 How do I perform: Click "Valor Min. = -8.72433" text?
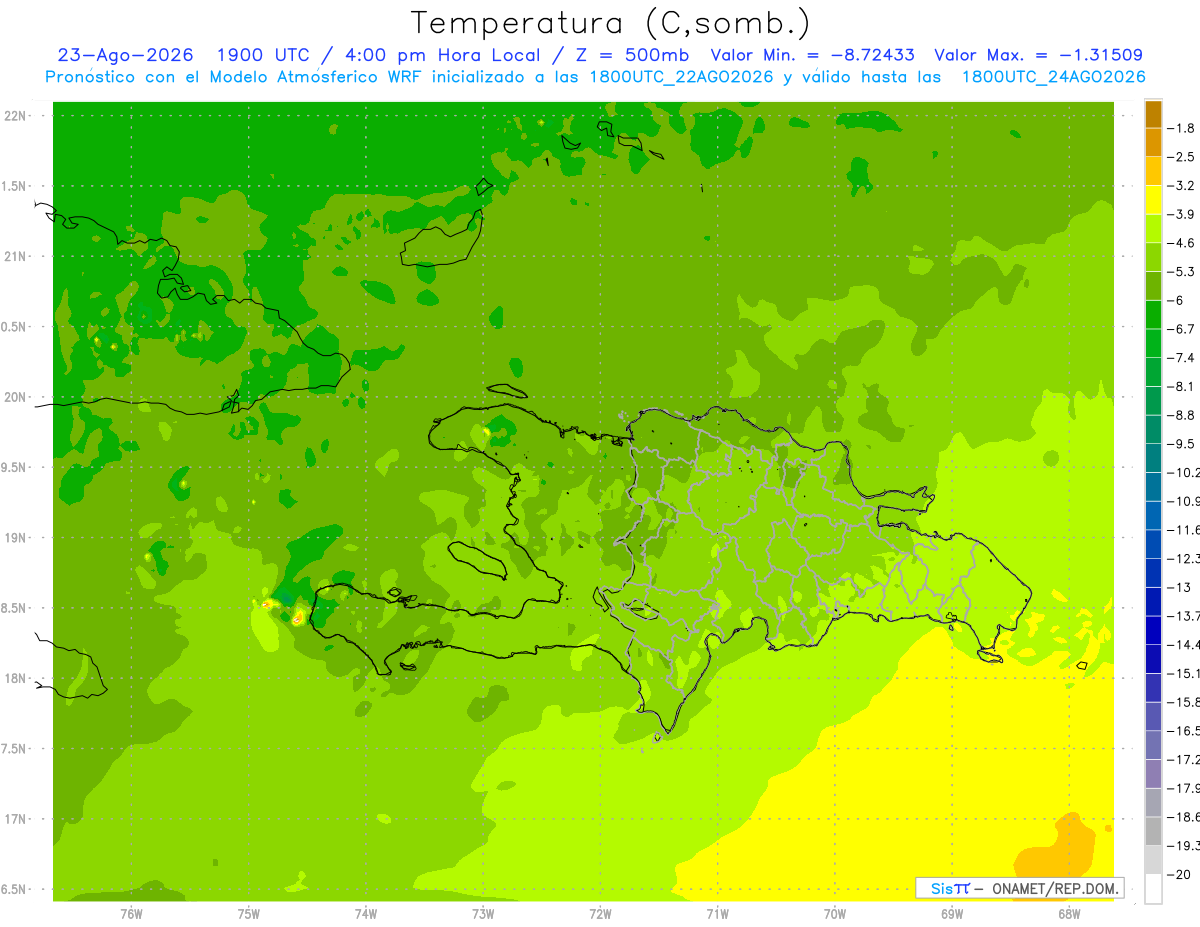(x=812, y=55)
